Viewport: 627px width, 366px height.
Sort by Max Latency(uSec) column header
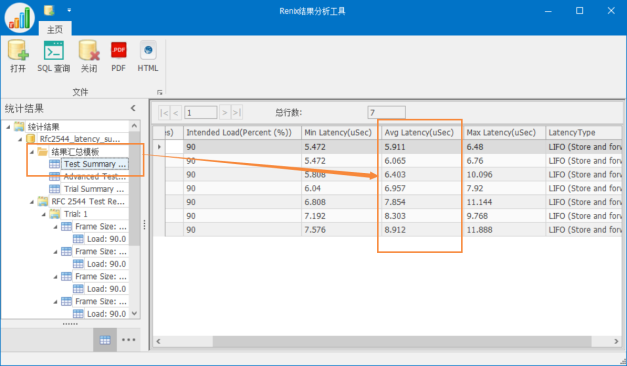coord(504,132)
